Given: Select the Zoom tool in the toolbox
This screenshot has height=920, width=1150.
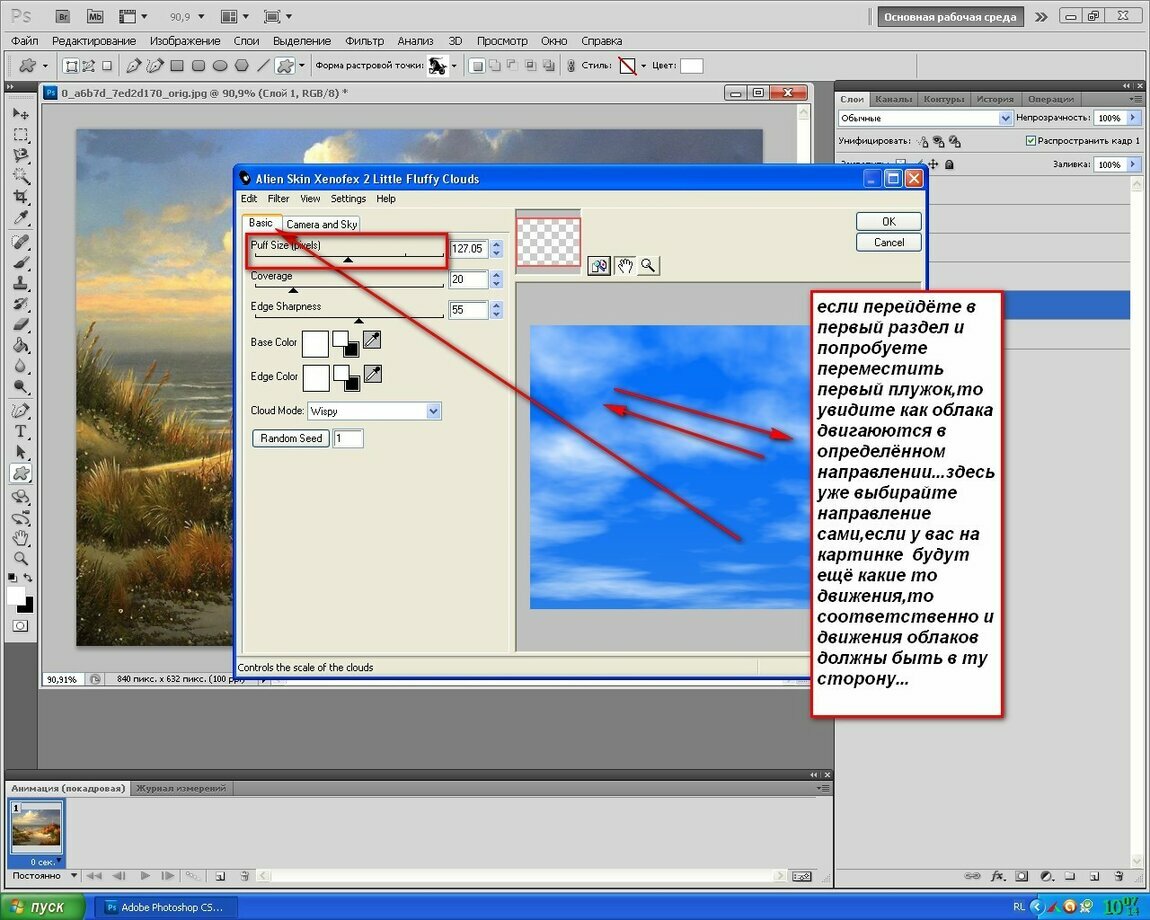Looking at the screenshot, I should [x=21, y=559].
